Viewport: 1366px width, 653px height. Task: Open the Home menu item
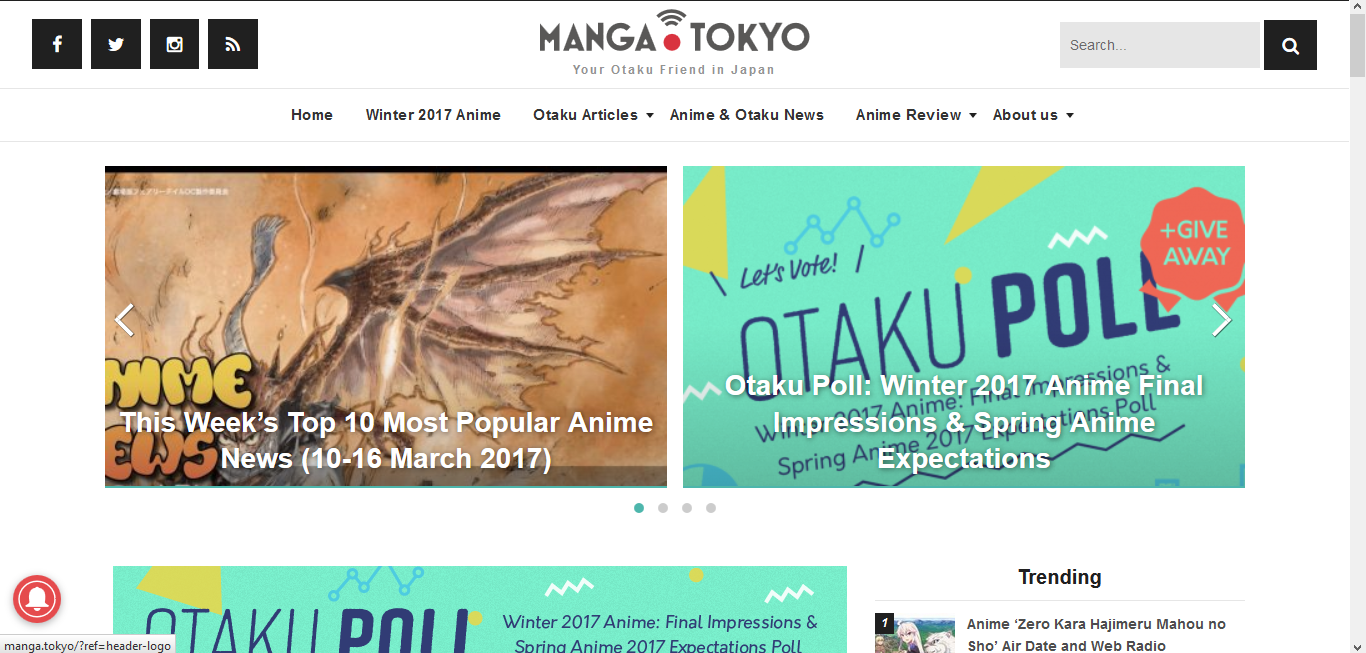[312, 115]
